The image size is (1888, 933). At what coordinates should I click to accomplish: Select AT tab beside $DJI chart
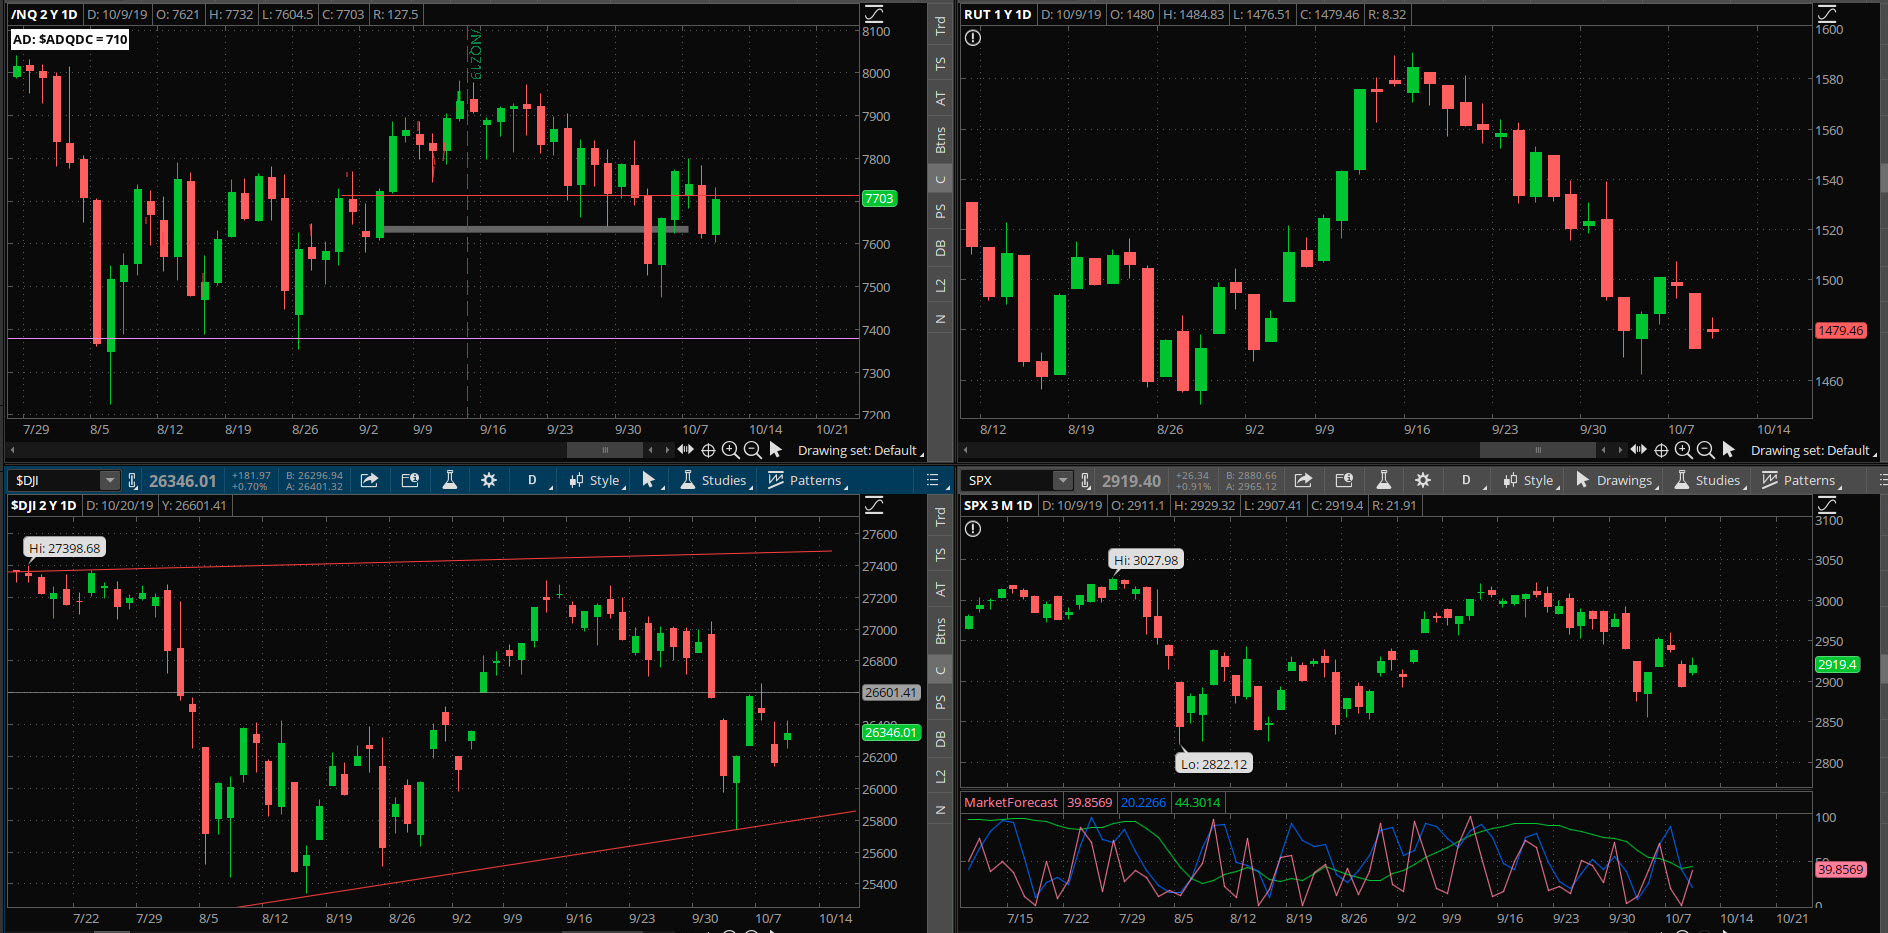pyautogui.click(x=940, y=589)
